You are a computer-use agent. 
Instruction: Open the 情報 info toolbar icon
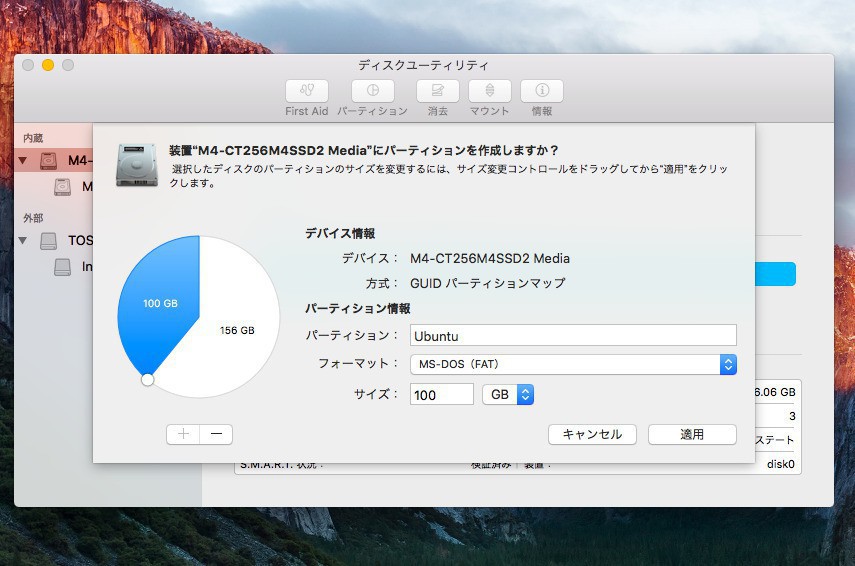[x=542, y=91]
